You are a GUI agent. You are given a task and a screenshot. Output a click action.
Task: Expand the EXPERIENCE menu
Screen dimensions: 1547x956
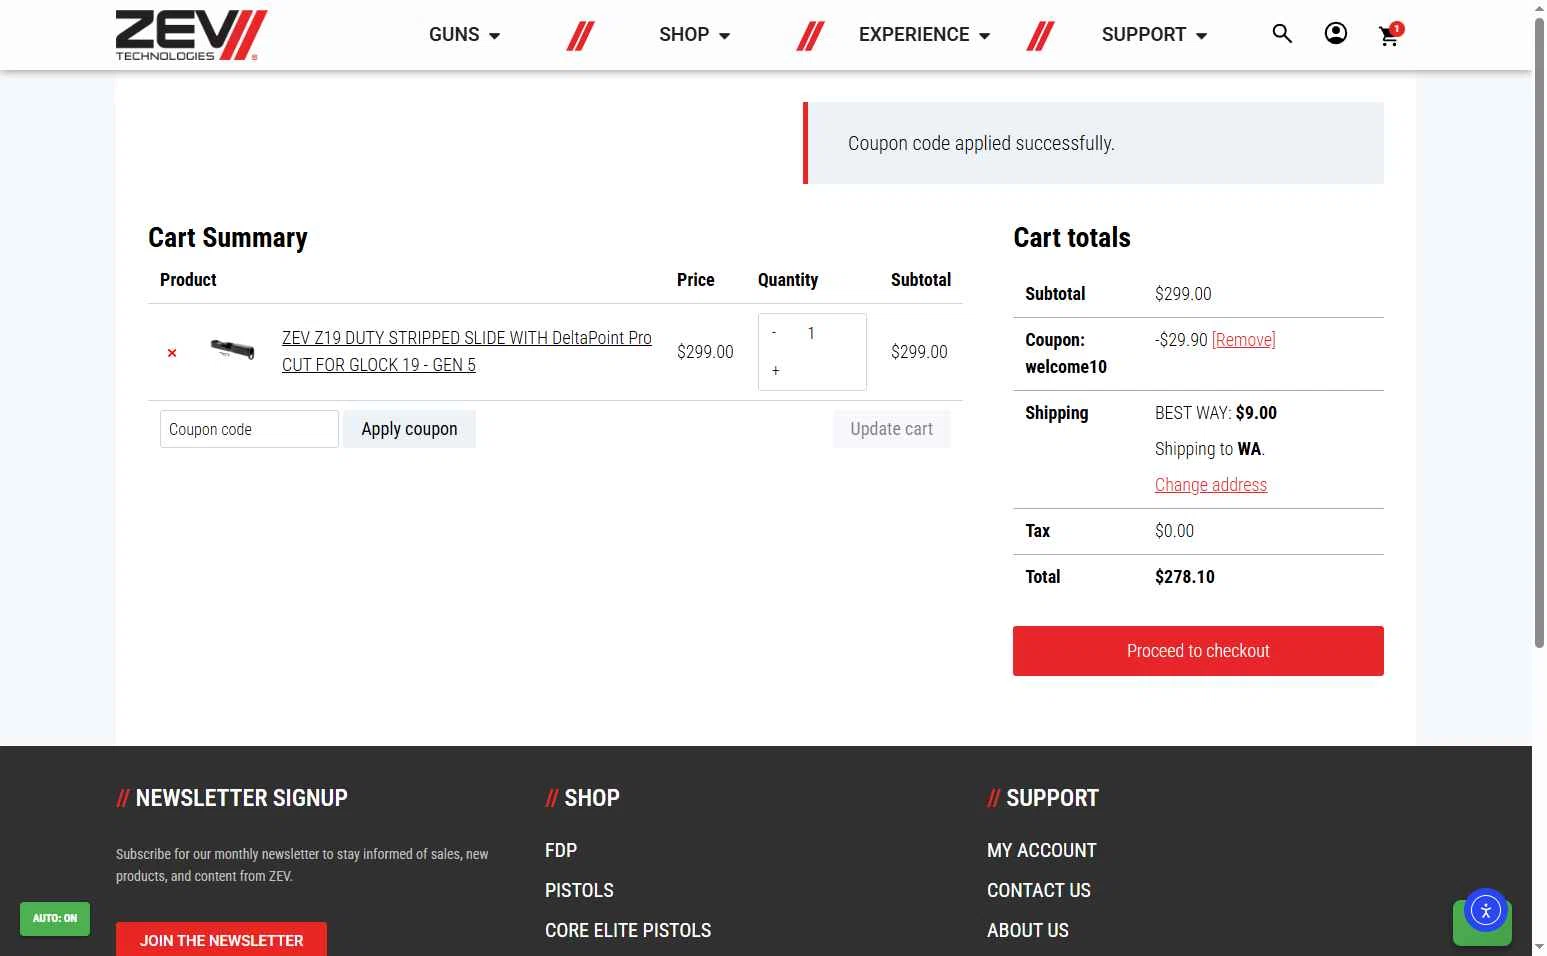[x=925, y=35]
